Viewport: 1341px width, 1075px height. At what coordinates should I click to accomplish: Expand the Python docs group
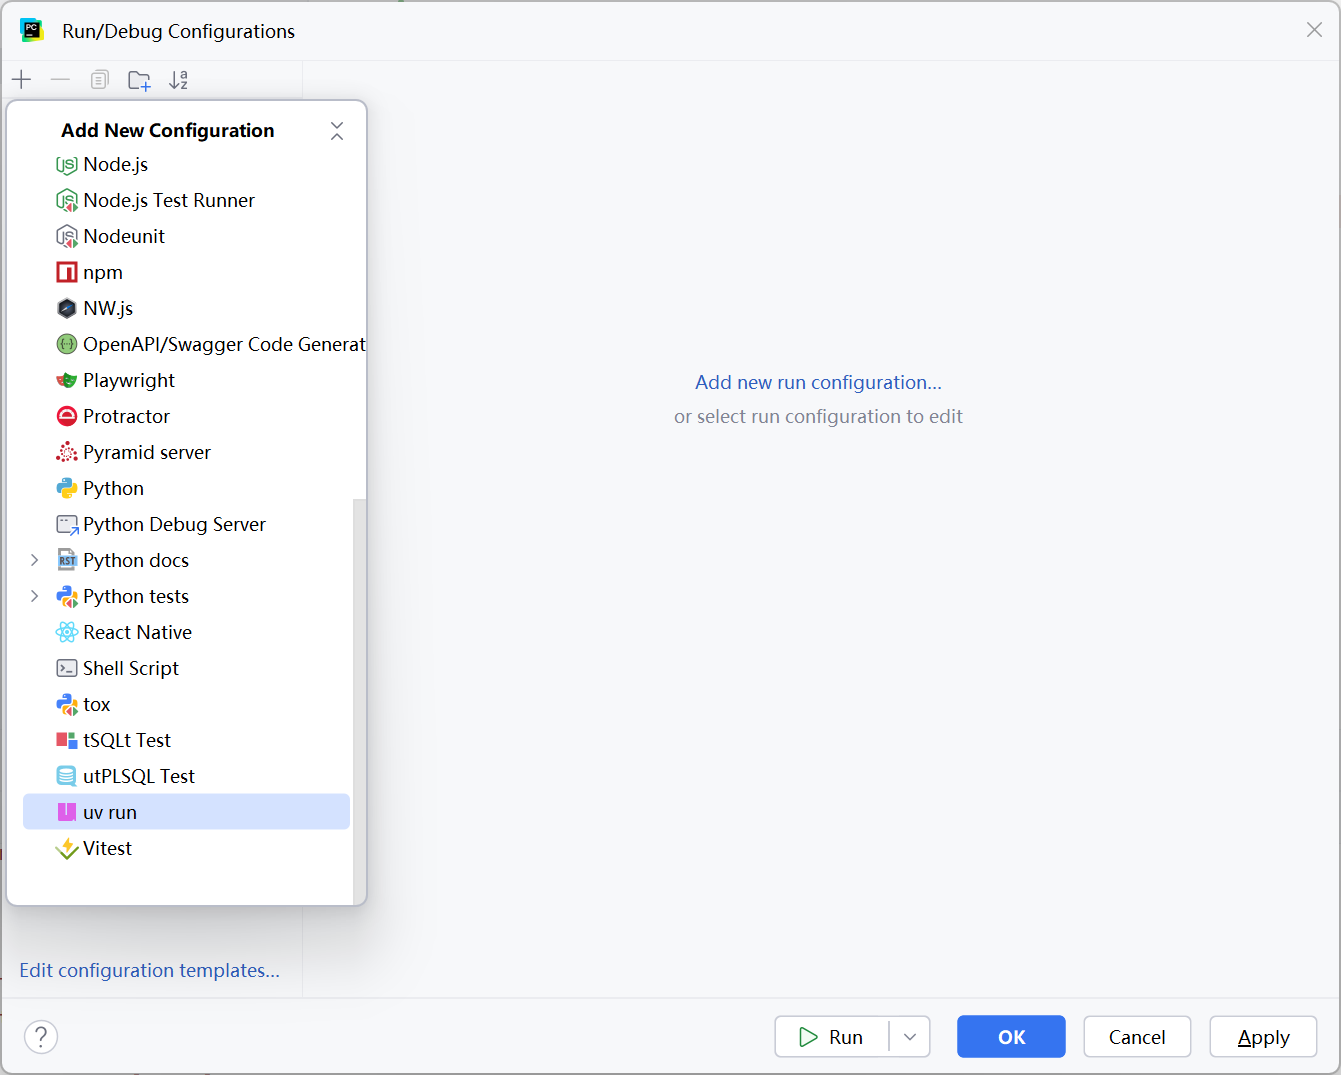pyautogui.click(x=35, y=560)
